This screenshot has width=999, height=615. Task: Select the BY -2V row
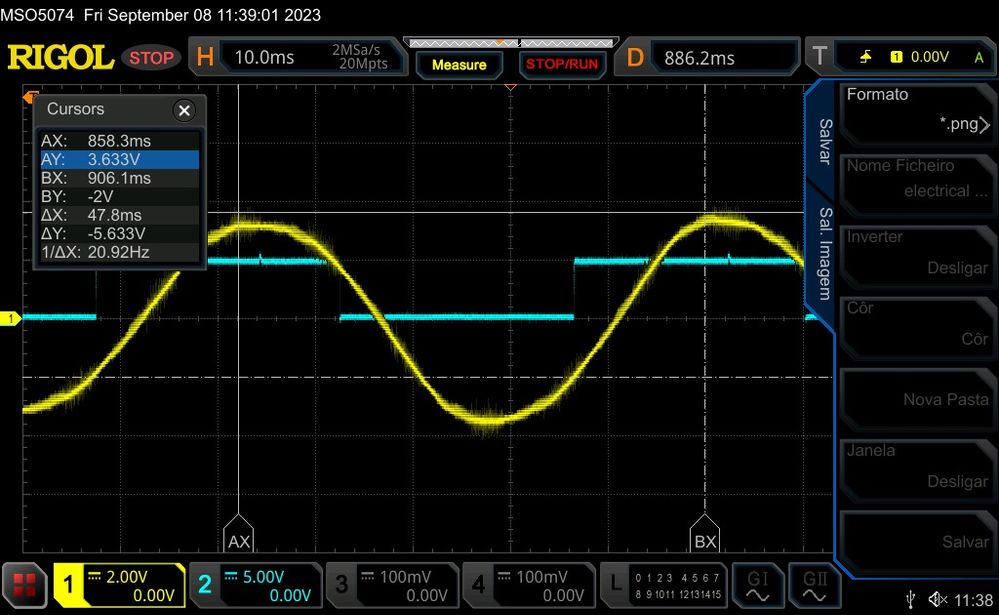120,196
